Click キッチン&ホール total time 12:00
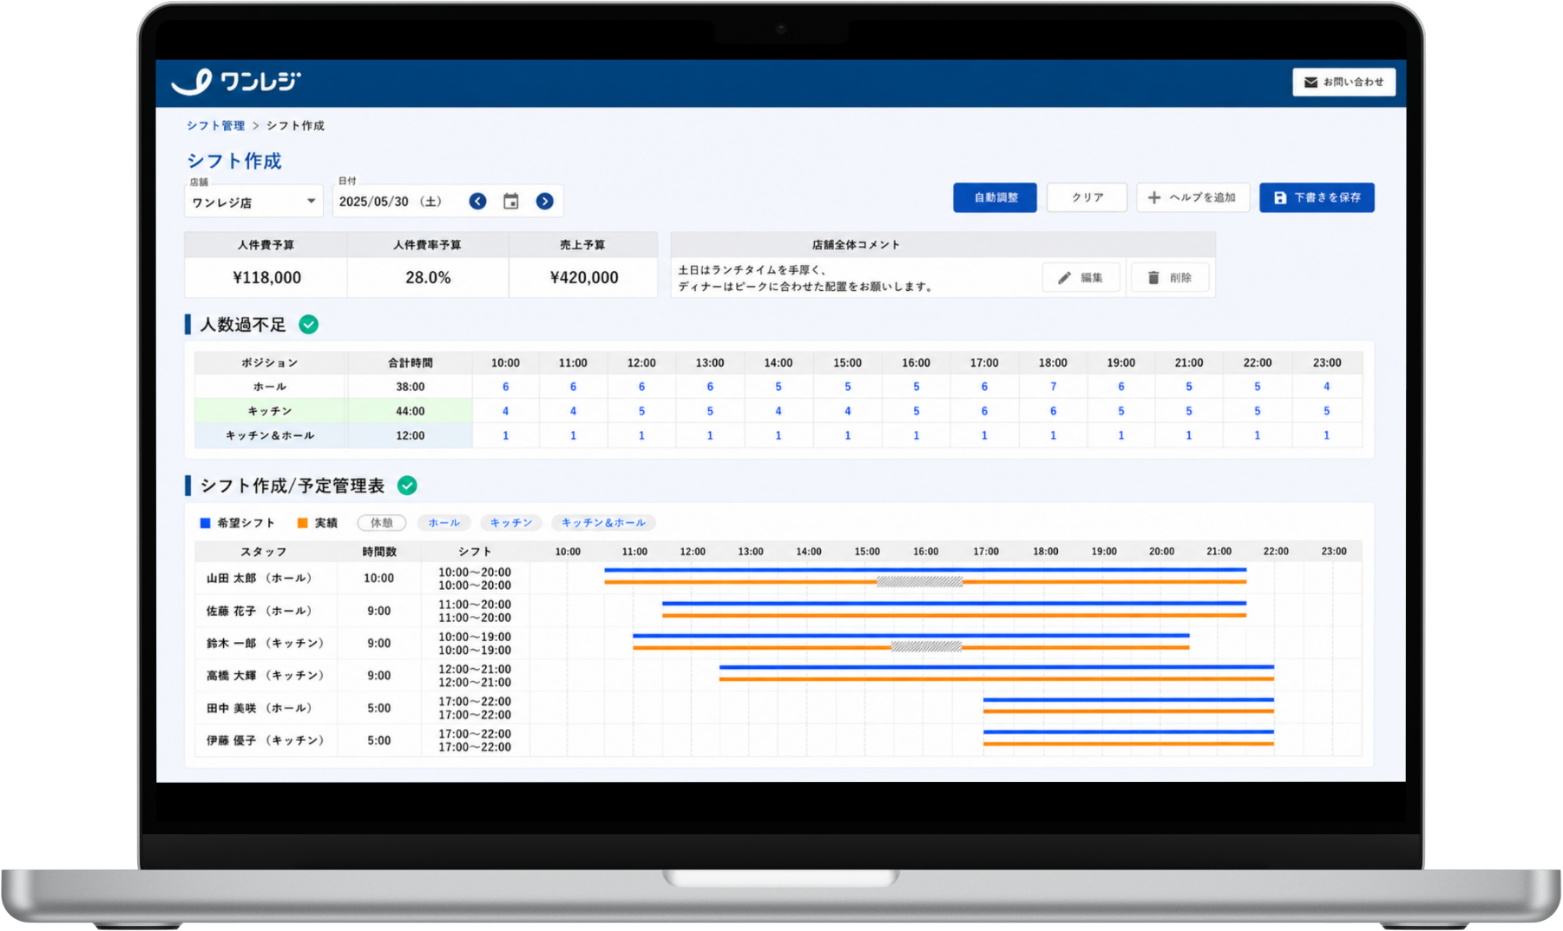The height and width of the screenshot is (931, 1563). 410,436
